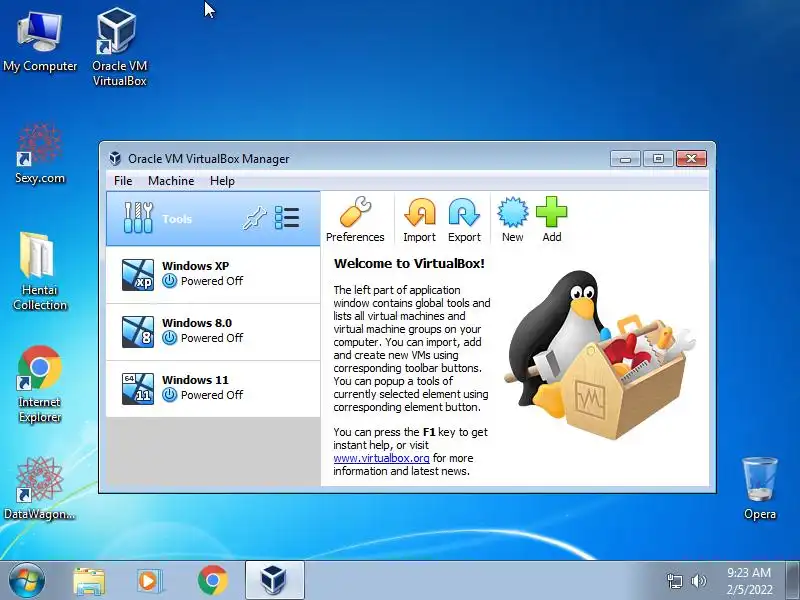This screenshot has width=800, height=600.
Task: Select the Opera recycle bin icon
Action: click(760, 488)
